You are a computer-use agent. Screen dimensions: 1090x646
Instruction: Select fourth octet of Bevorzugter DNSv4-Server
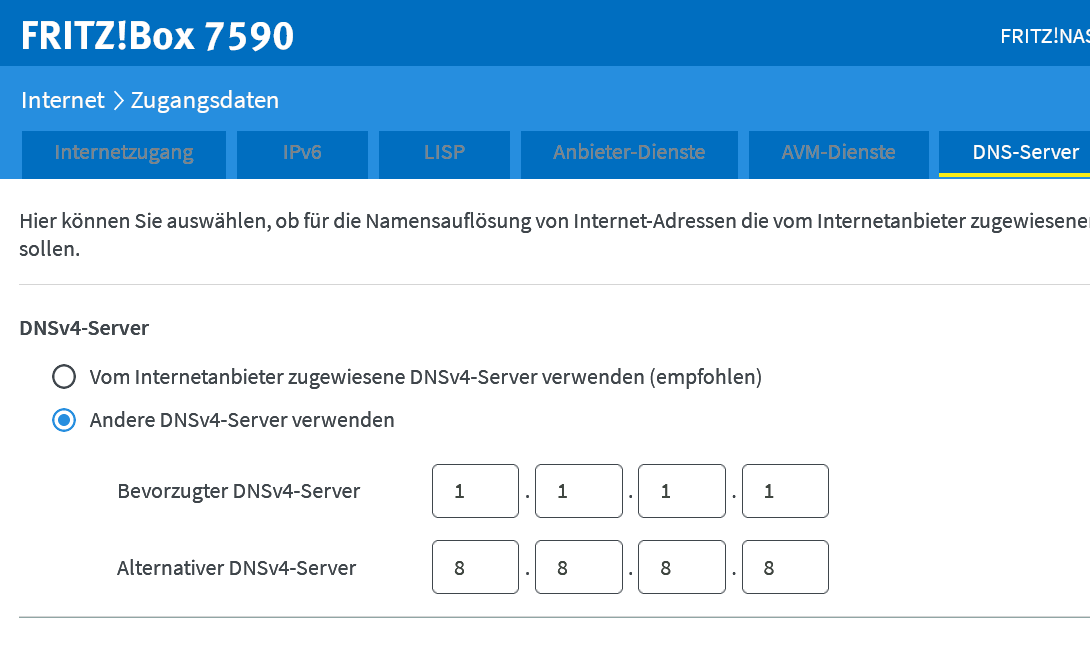[785, 491]
